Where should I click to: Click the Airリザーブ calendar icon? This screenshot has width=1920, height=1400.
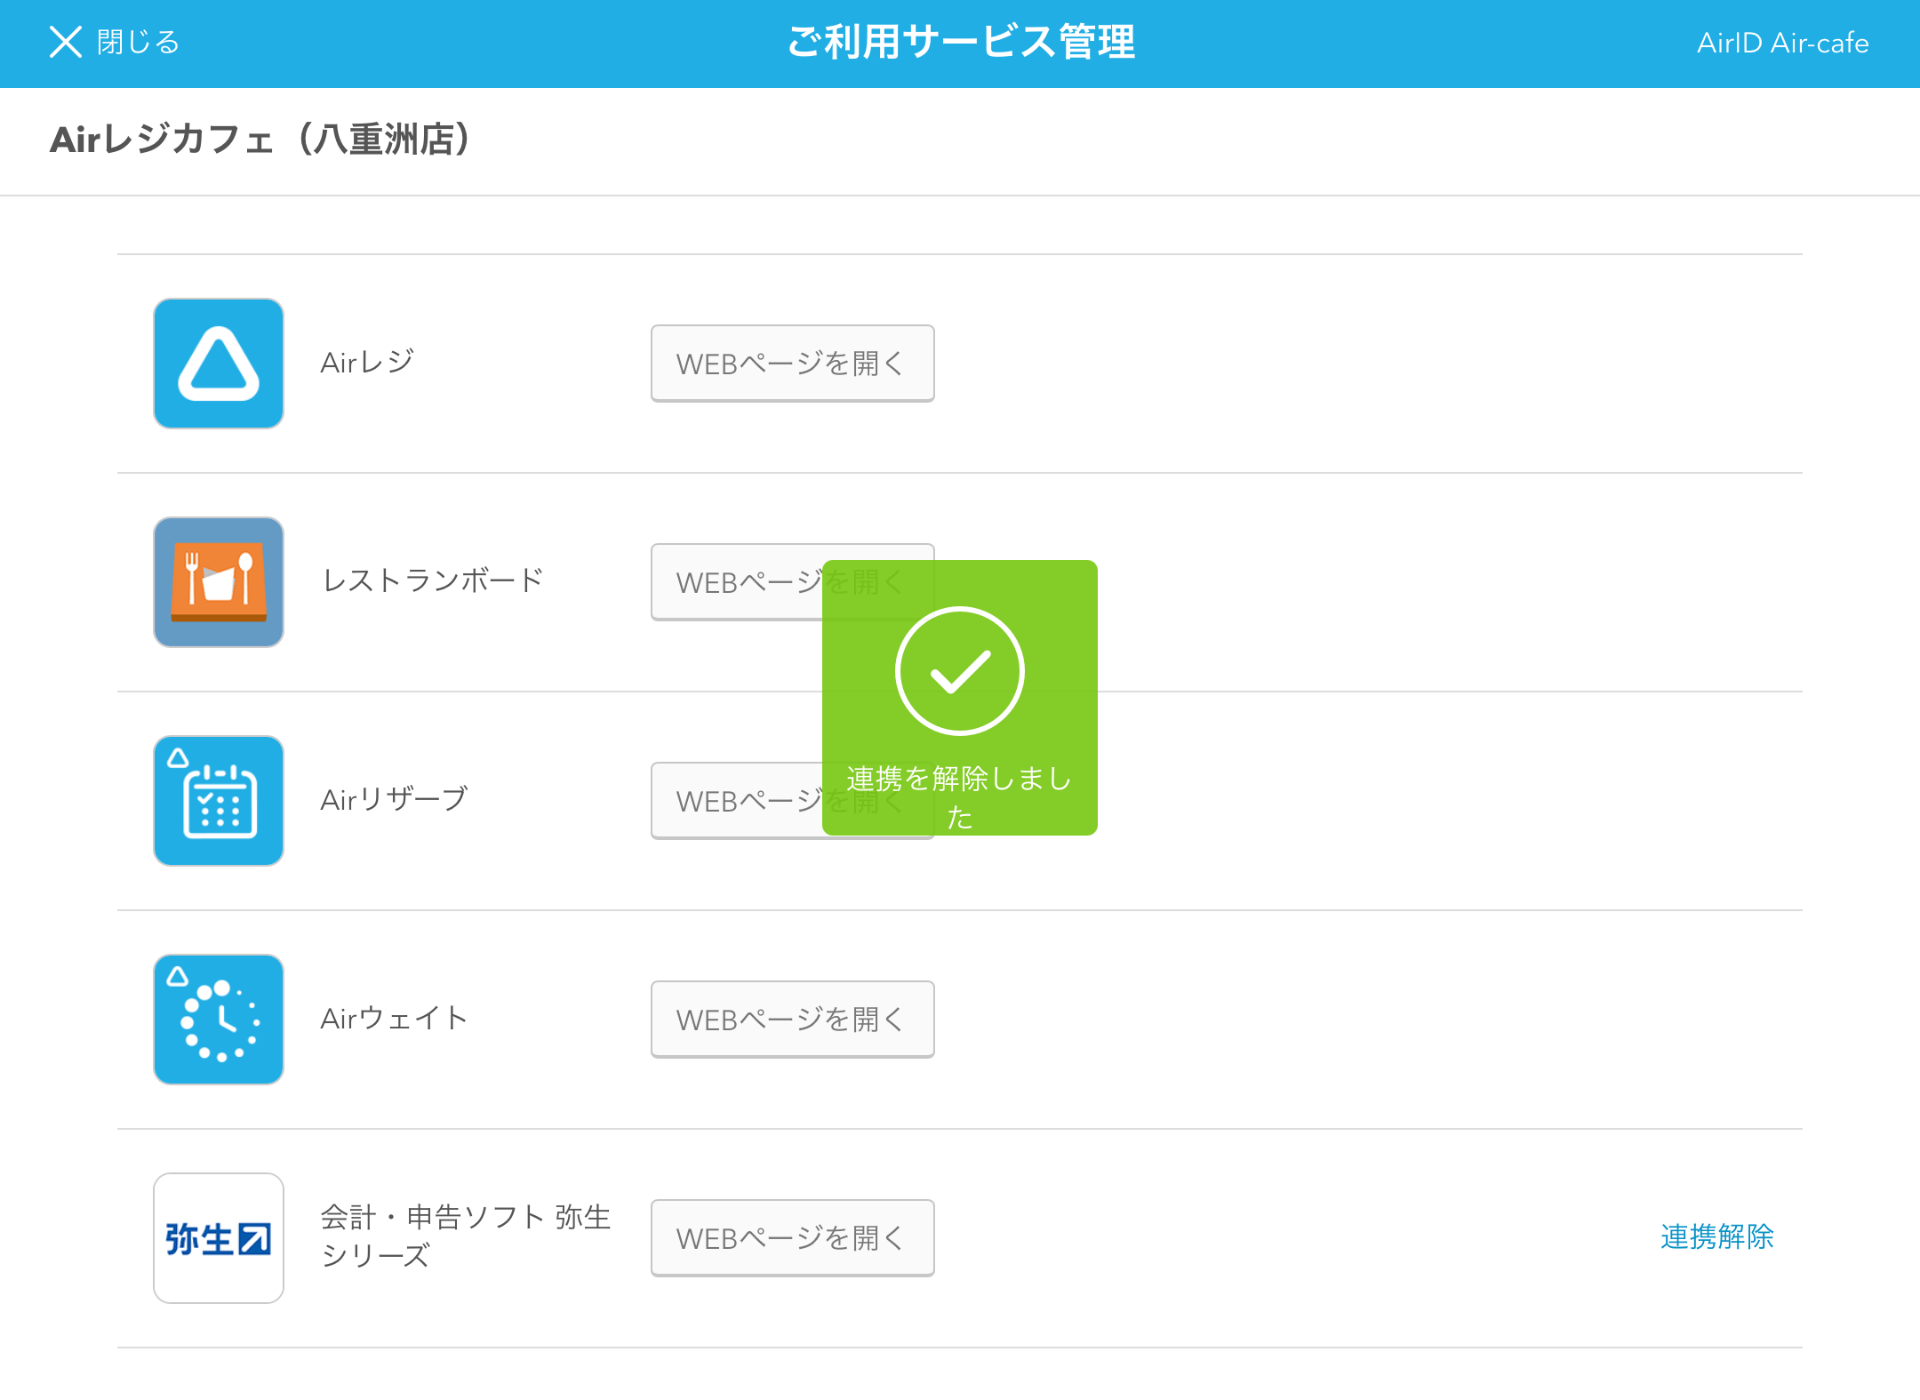tap(218, 801)
